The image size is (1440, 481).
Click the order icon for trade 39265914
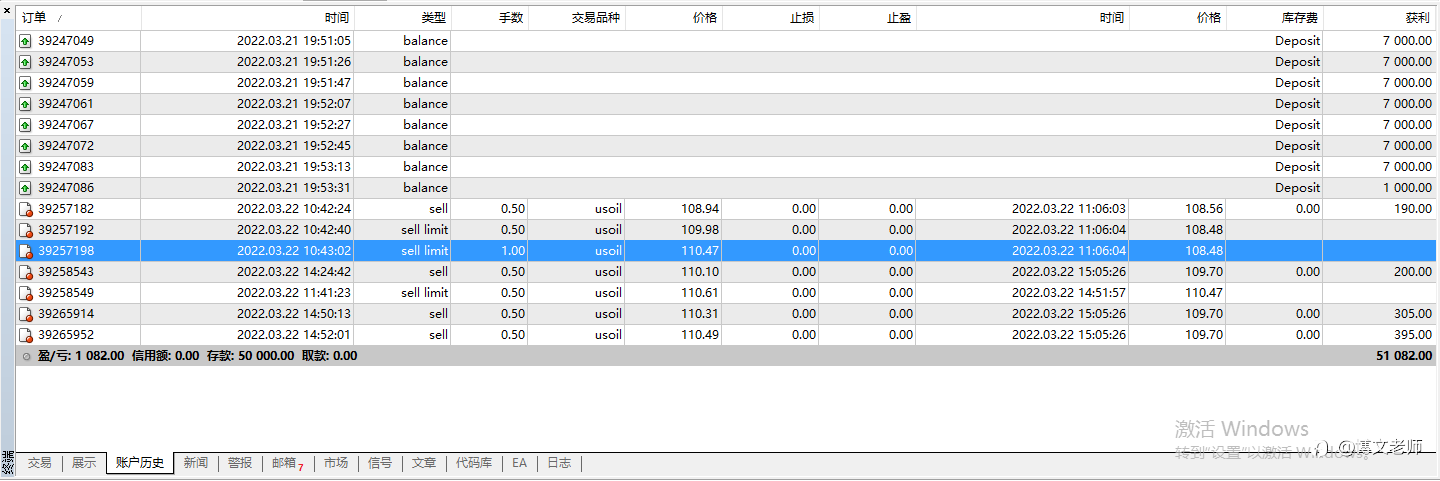click(26, 314)
